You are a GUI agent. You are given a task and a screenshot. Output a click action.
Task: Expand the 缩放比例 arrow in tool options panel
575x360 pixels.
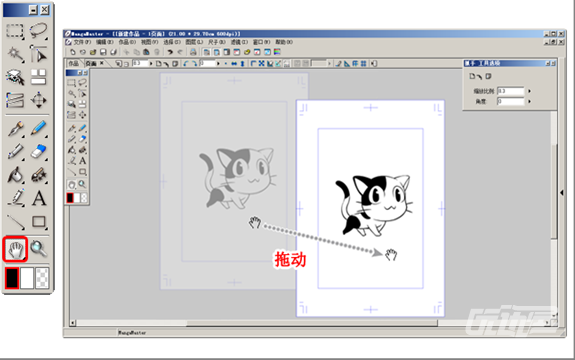click(x=529, y=91)
